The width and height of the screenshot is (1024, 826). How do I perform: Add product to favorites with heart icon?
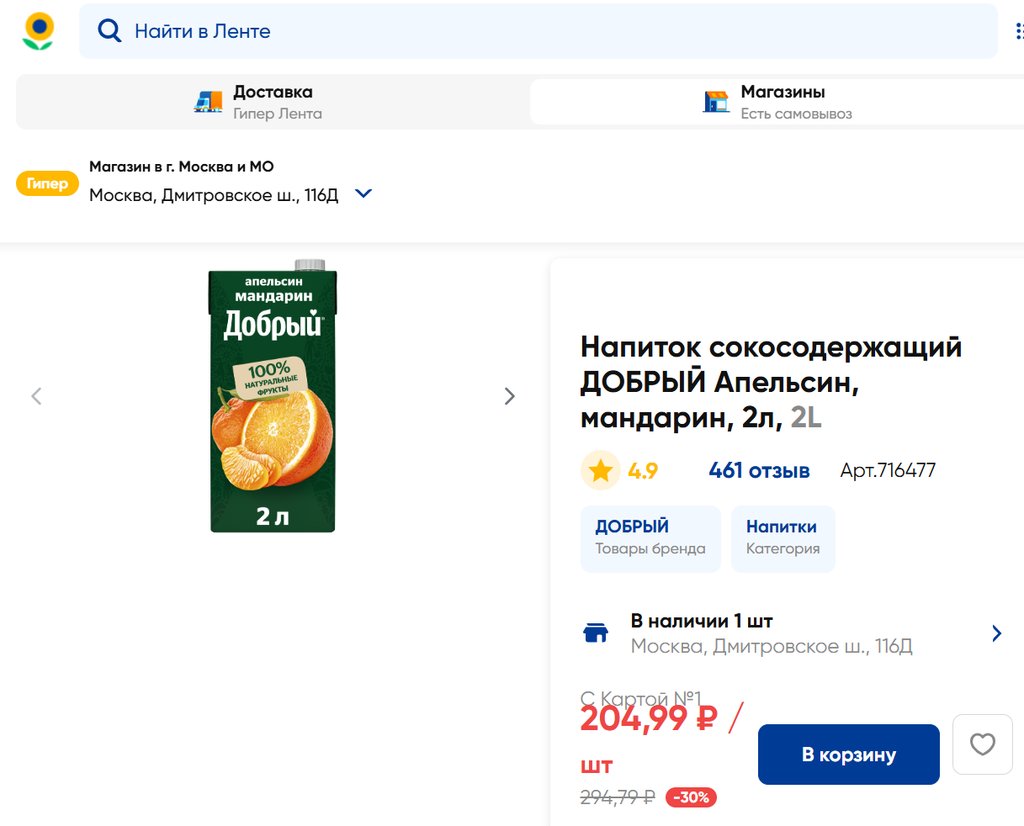982,744
